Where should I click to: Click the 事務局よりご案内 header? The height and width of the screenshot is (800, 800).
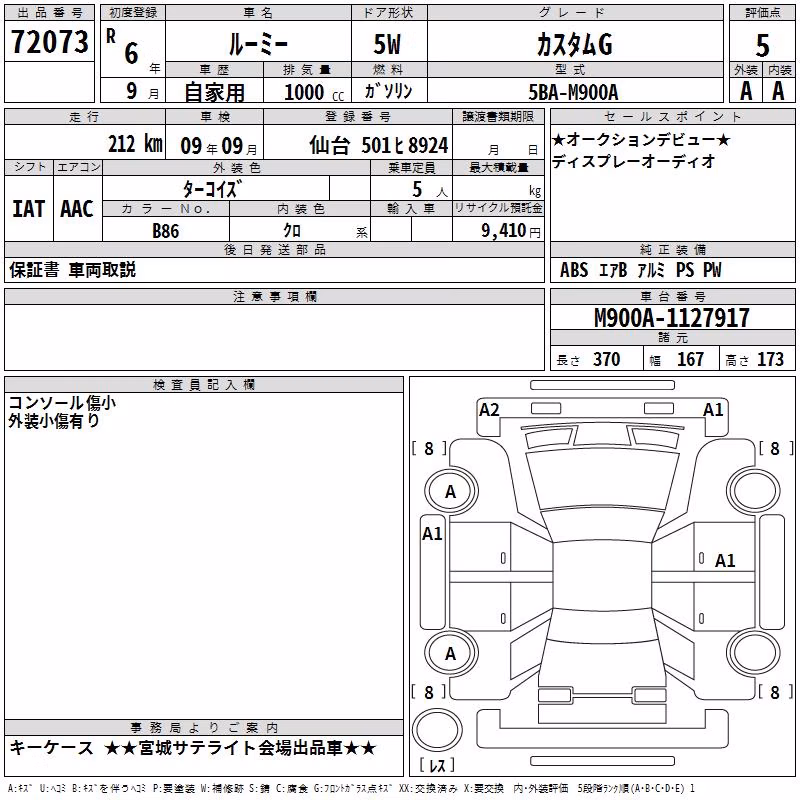coord(204,728)
